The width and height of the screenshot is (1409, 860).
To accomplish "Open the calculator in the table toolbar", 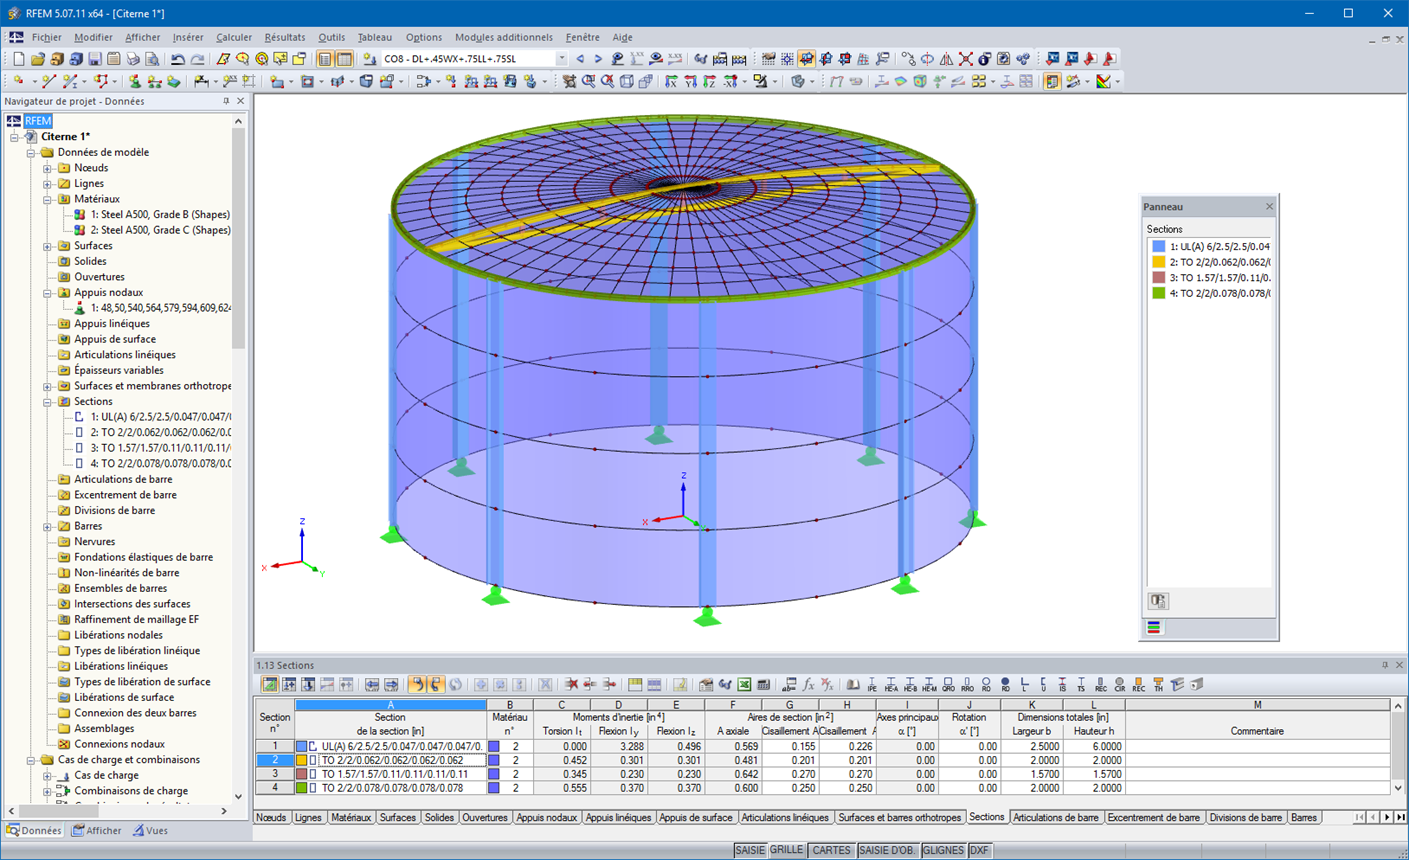I will (763, 685).
